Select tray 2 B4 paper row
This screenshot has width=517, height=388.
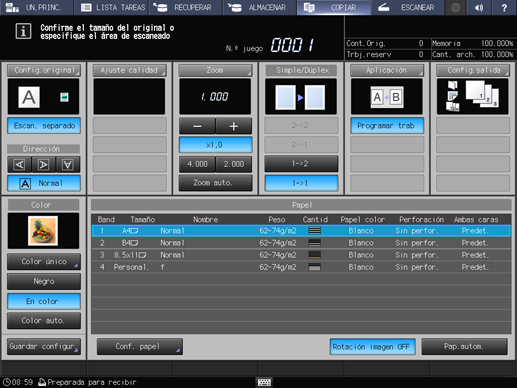tap(301, 243)
